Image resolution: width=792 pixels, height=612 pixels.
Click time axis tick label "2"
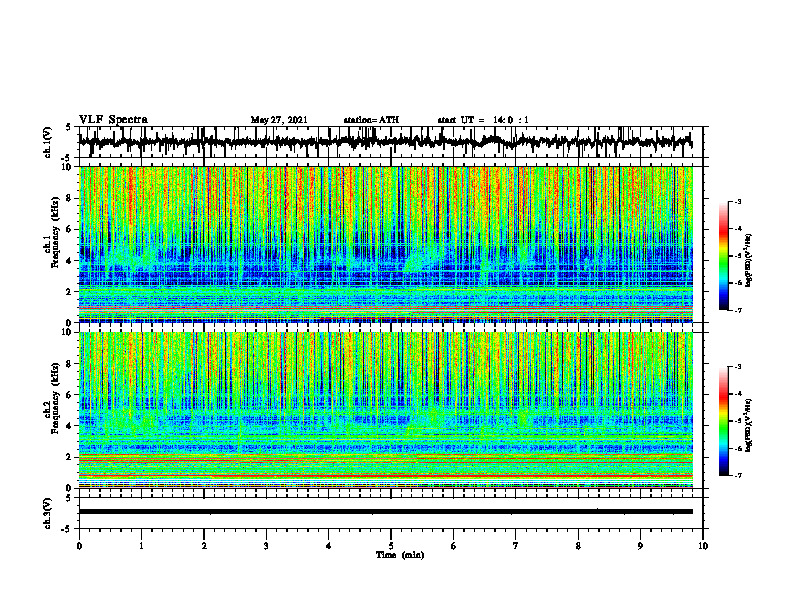point(204,546)
